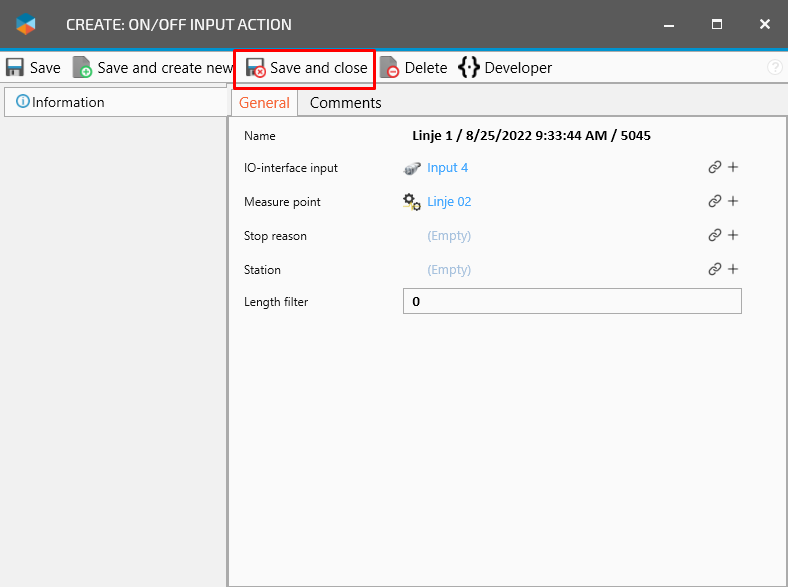The width and height of the screenshot is (788, 587).
Task: Open the Information panel tab
Action: point(60,102)
